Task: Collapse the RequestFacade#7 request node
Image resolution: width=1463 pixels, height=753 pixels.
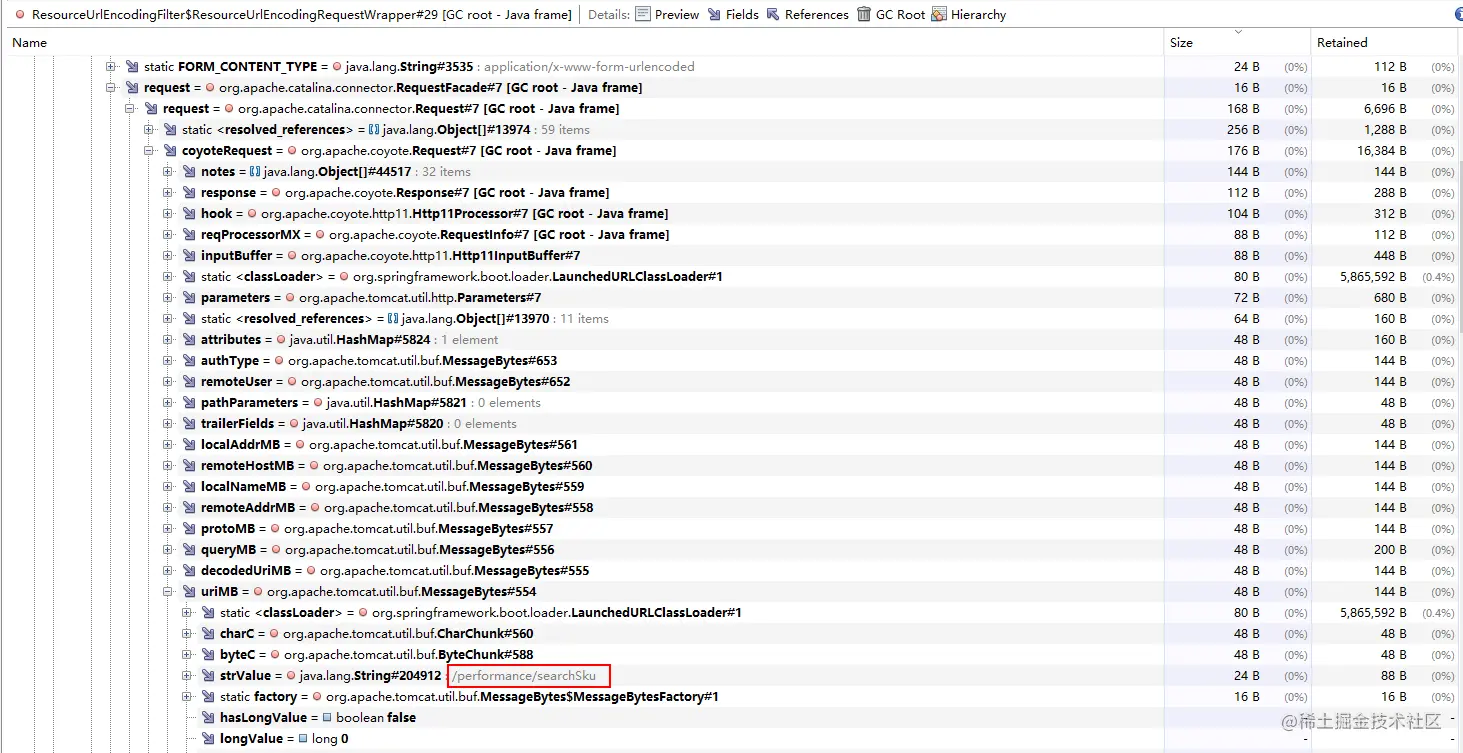Action: [110, 88]
